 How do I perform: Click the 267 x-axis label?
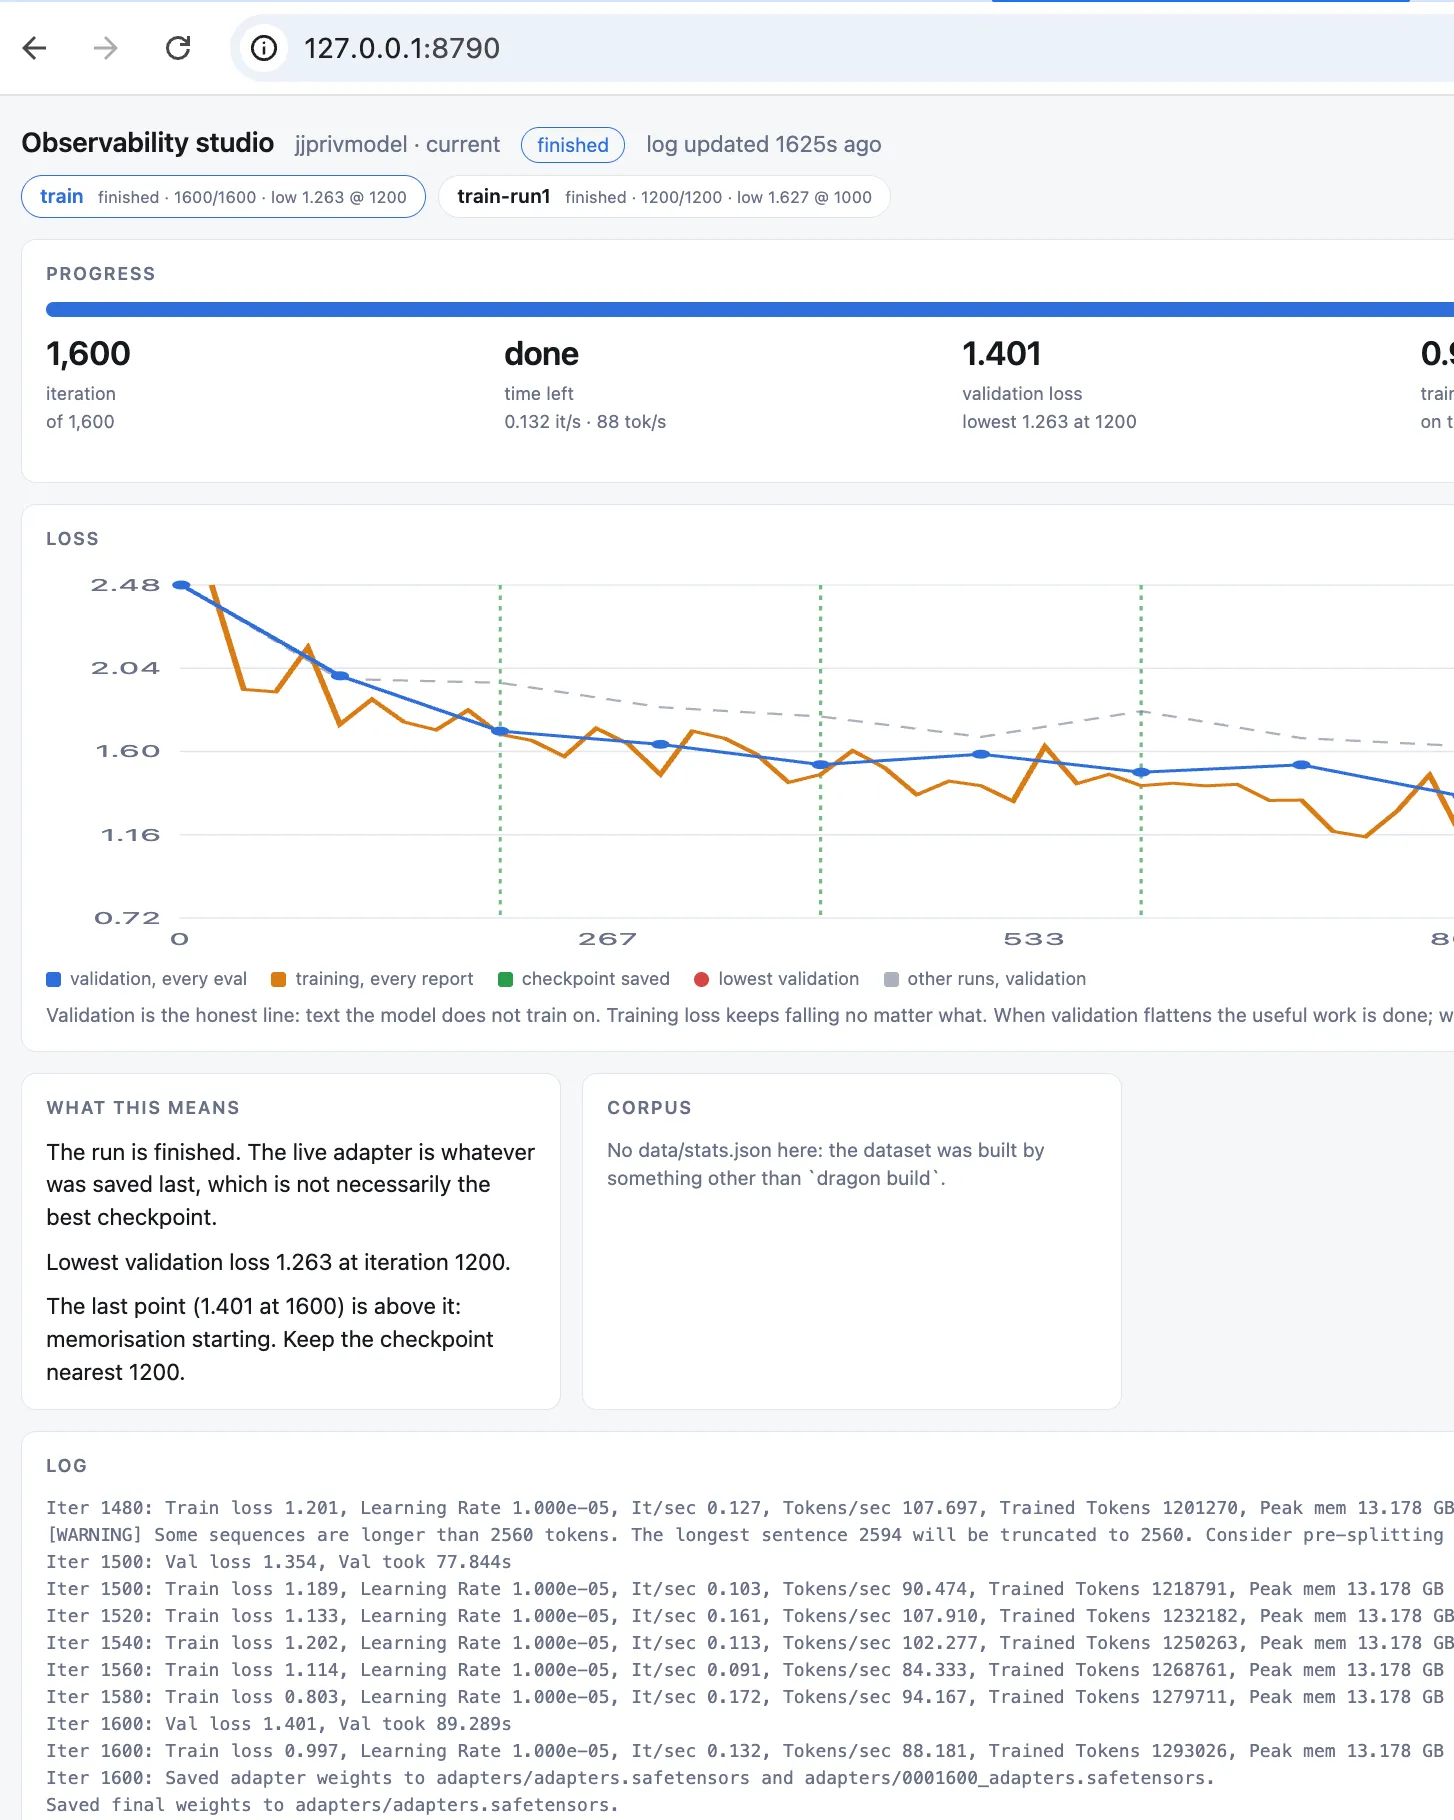click(x=607, y=939)
